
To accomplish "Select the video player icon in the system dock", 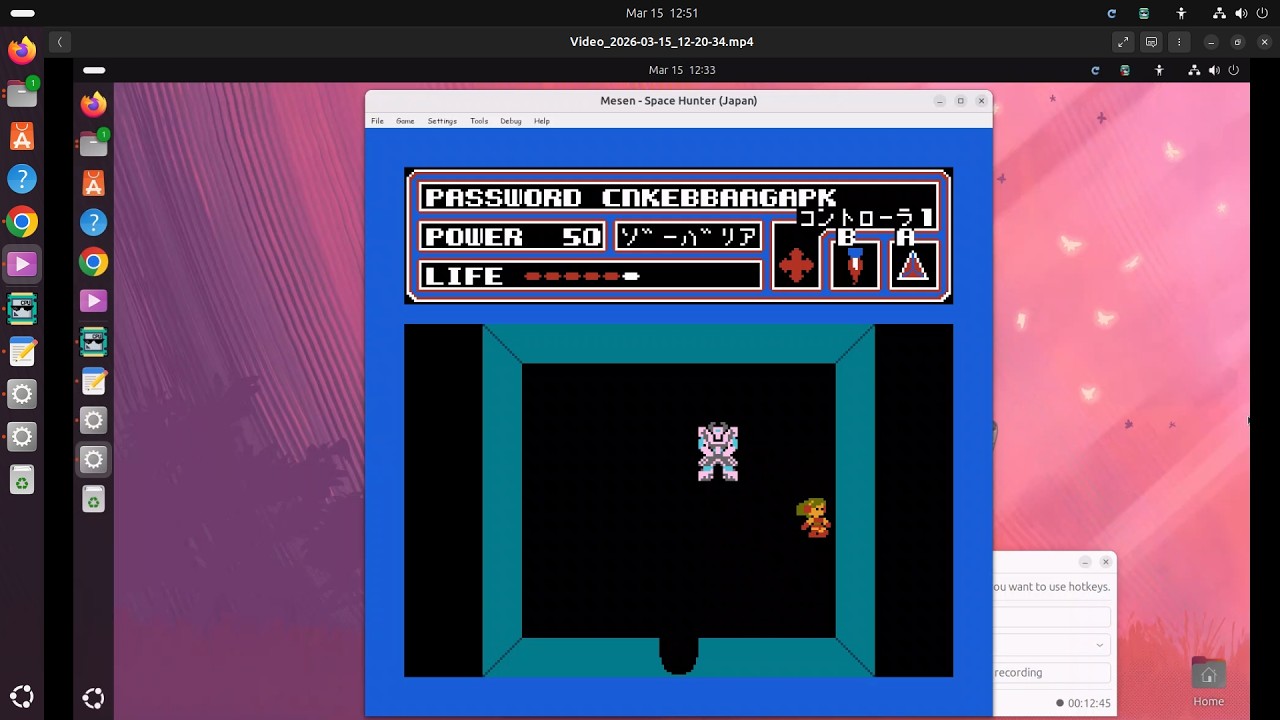I will [22, 265].
